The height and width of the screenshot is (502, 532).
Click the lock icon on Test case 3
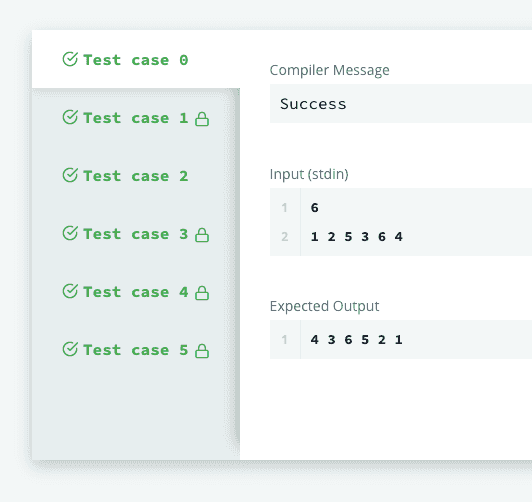click(x=202, y=235)
